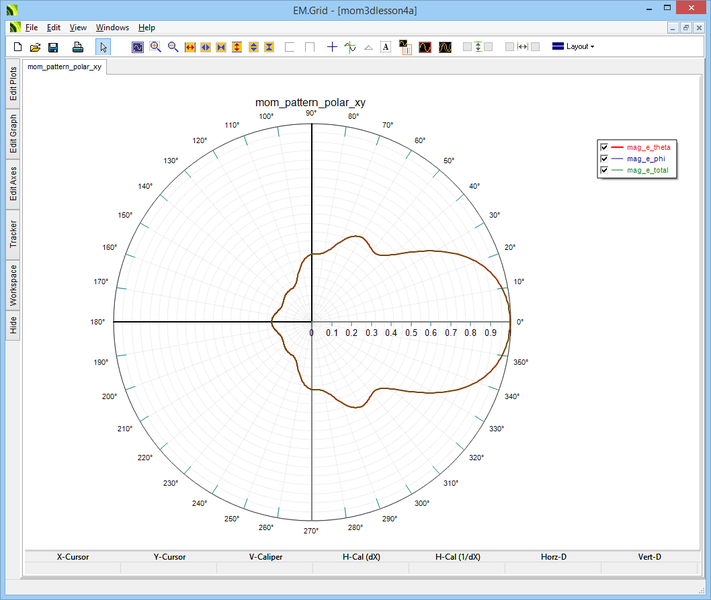Click the Print icon in toolbar

(x=78, y=47)
